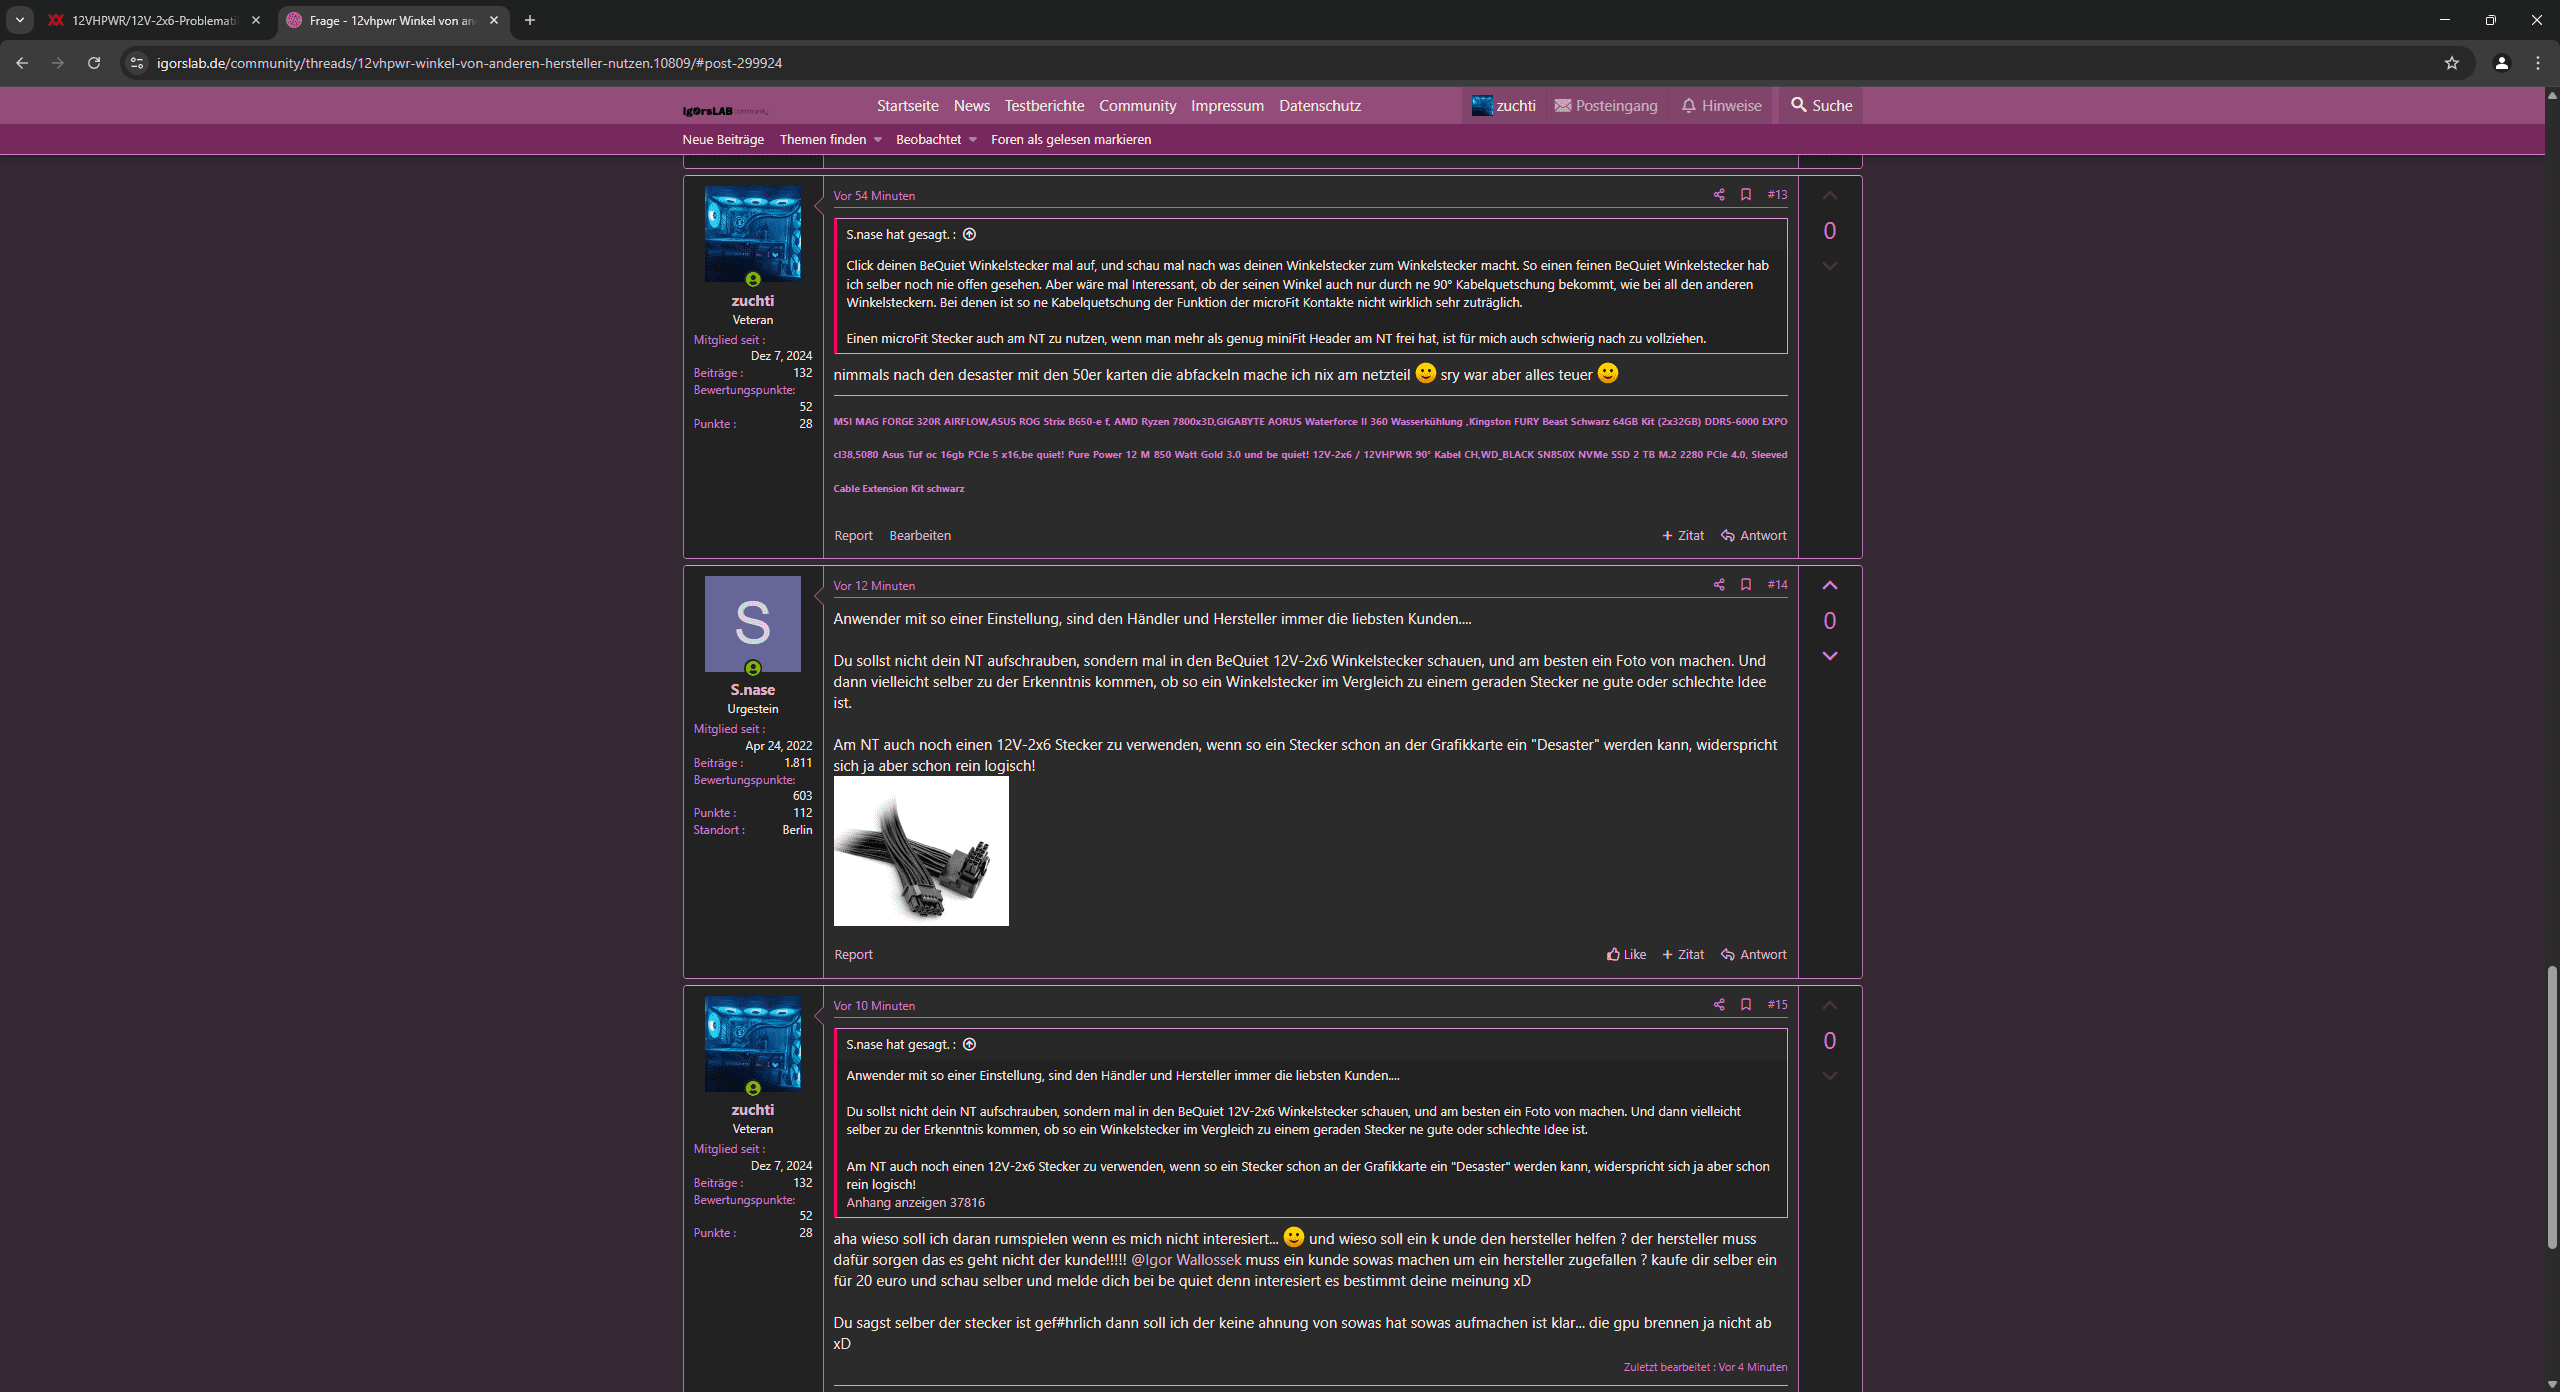Bookmark post #13 with the bookmark icon
2560x1392 pixels.
[x=1746, y=195]
